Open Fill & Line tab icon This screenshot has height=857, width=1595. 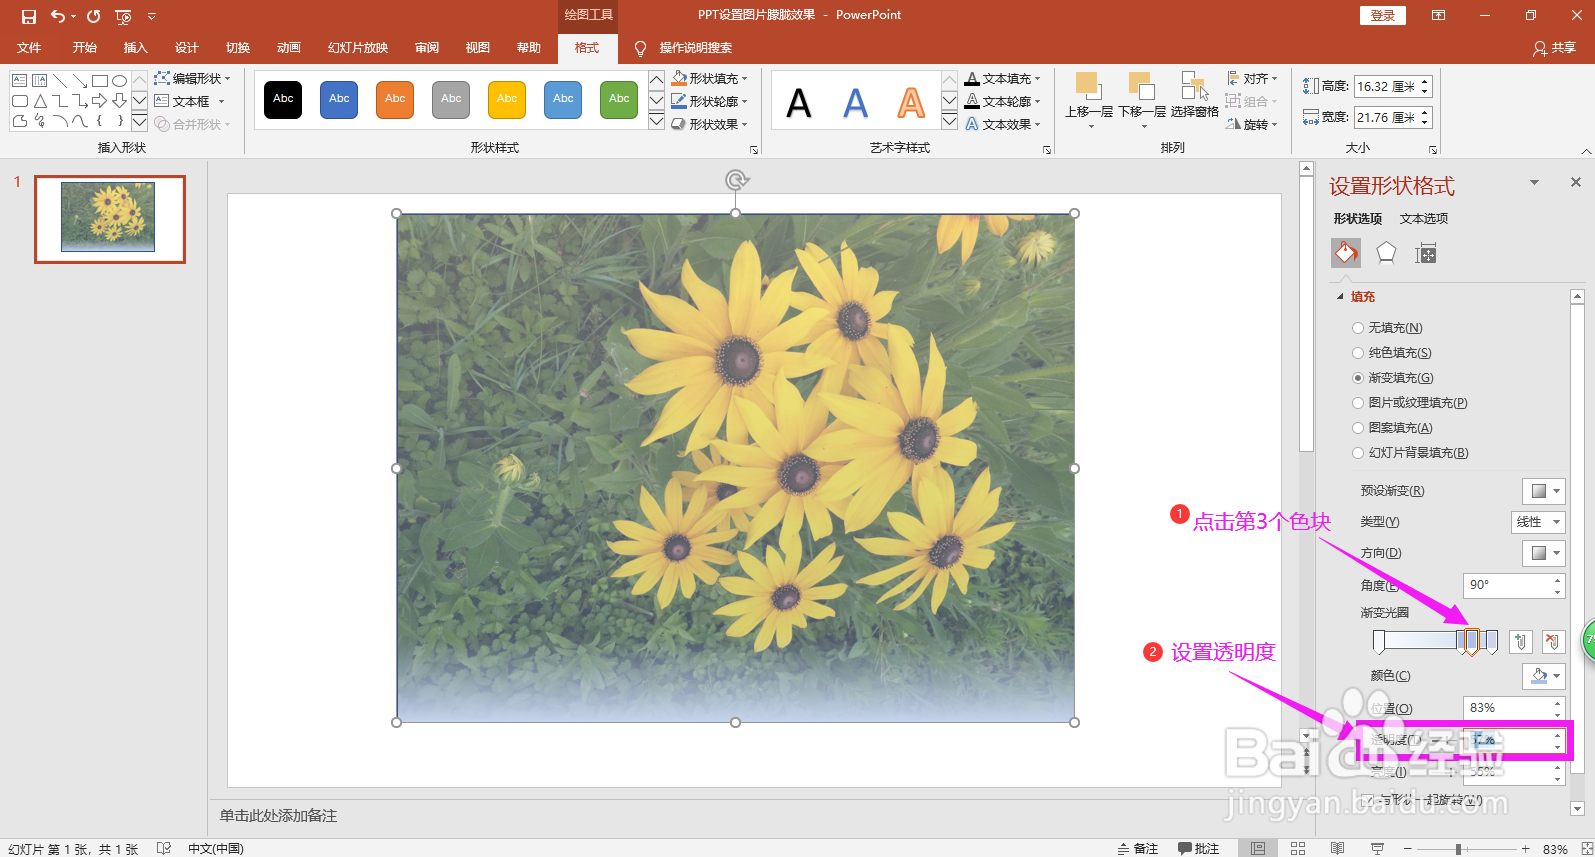pos(1346,253)
